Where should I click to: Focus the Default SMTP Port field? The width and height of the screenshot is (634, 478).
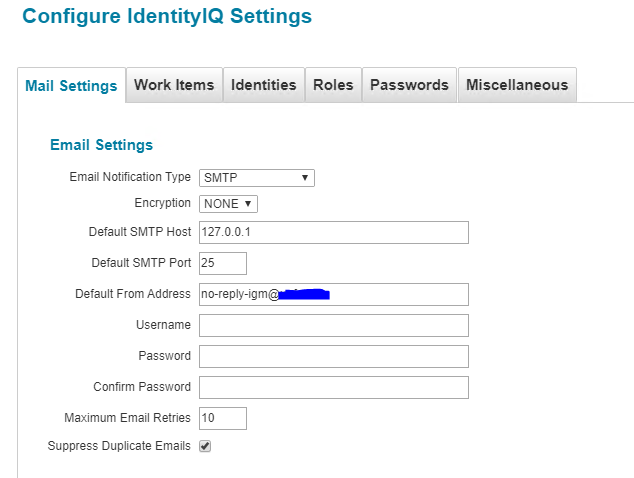tap(222, 263)
